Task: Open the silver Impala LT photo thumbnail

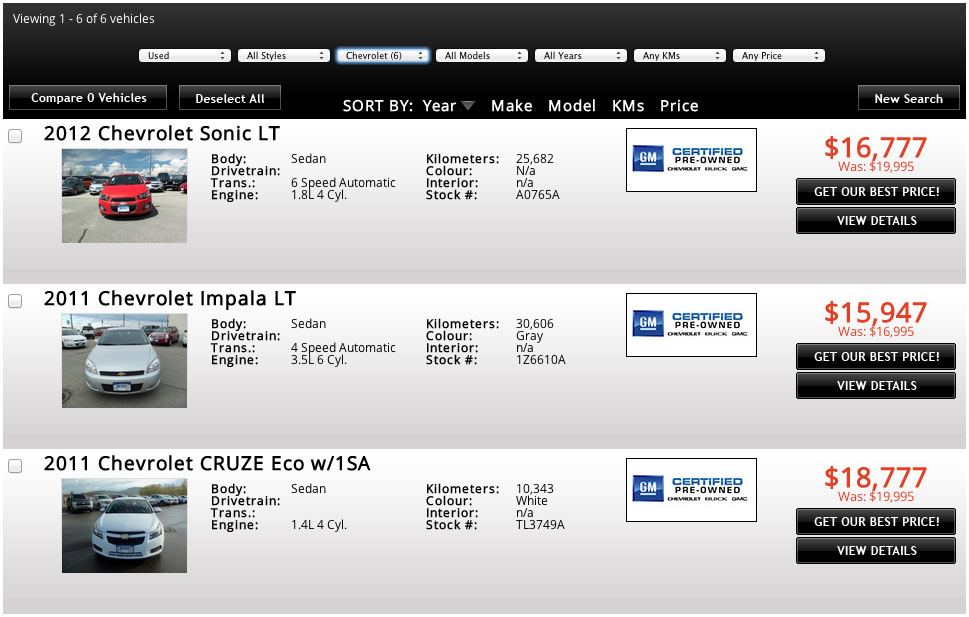Action: click(124, 360)
